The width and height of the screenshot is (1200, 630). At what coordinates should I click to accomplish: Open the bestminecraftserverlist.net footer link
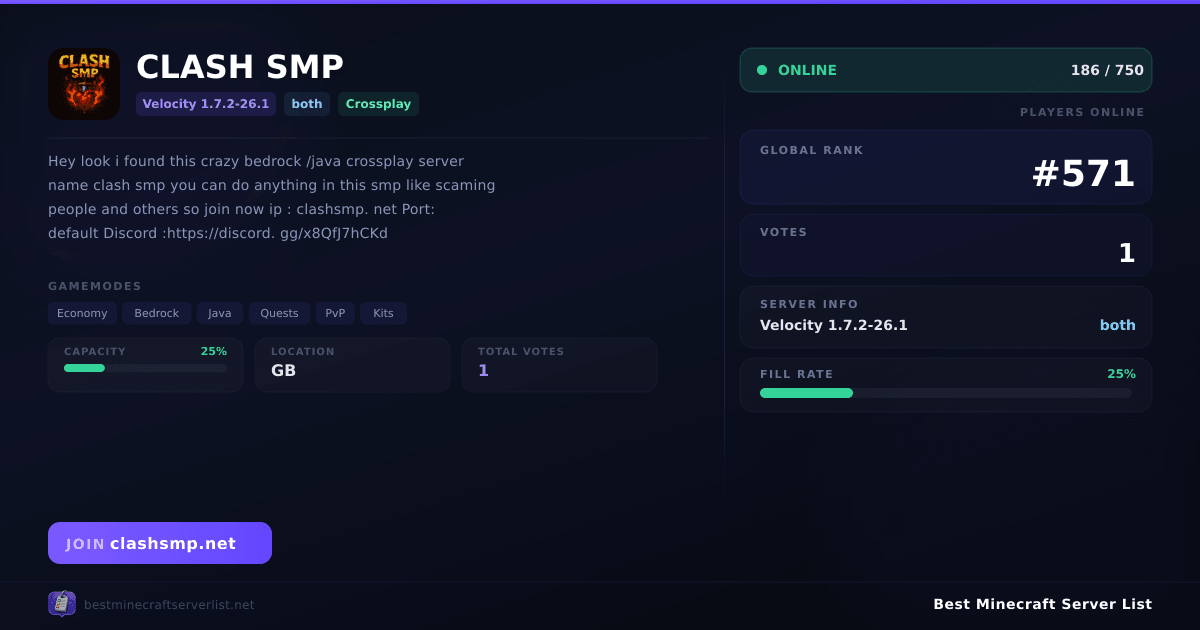point(169,605)
